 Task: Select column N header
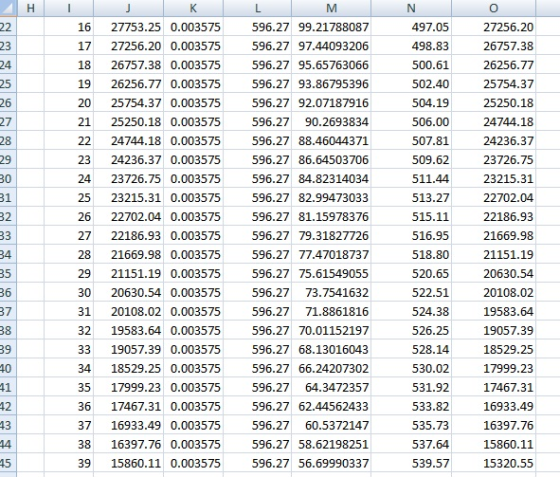[411, 8]
